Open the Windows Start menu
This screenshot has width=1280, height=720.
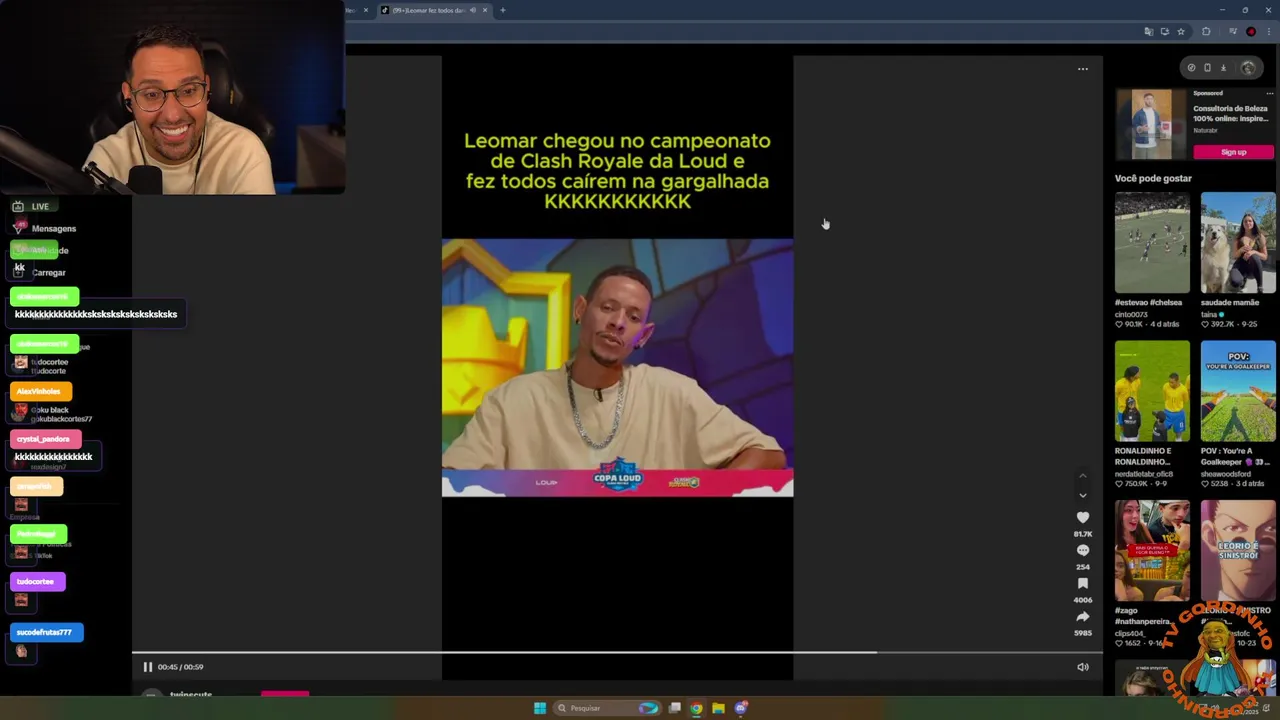tap(540, 708)
